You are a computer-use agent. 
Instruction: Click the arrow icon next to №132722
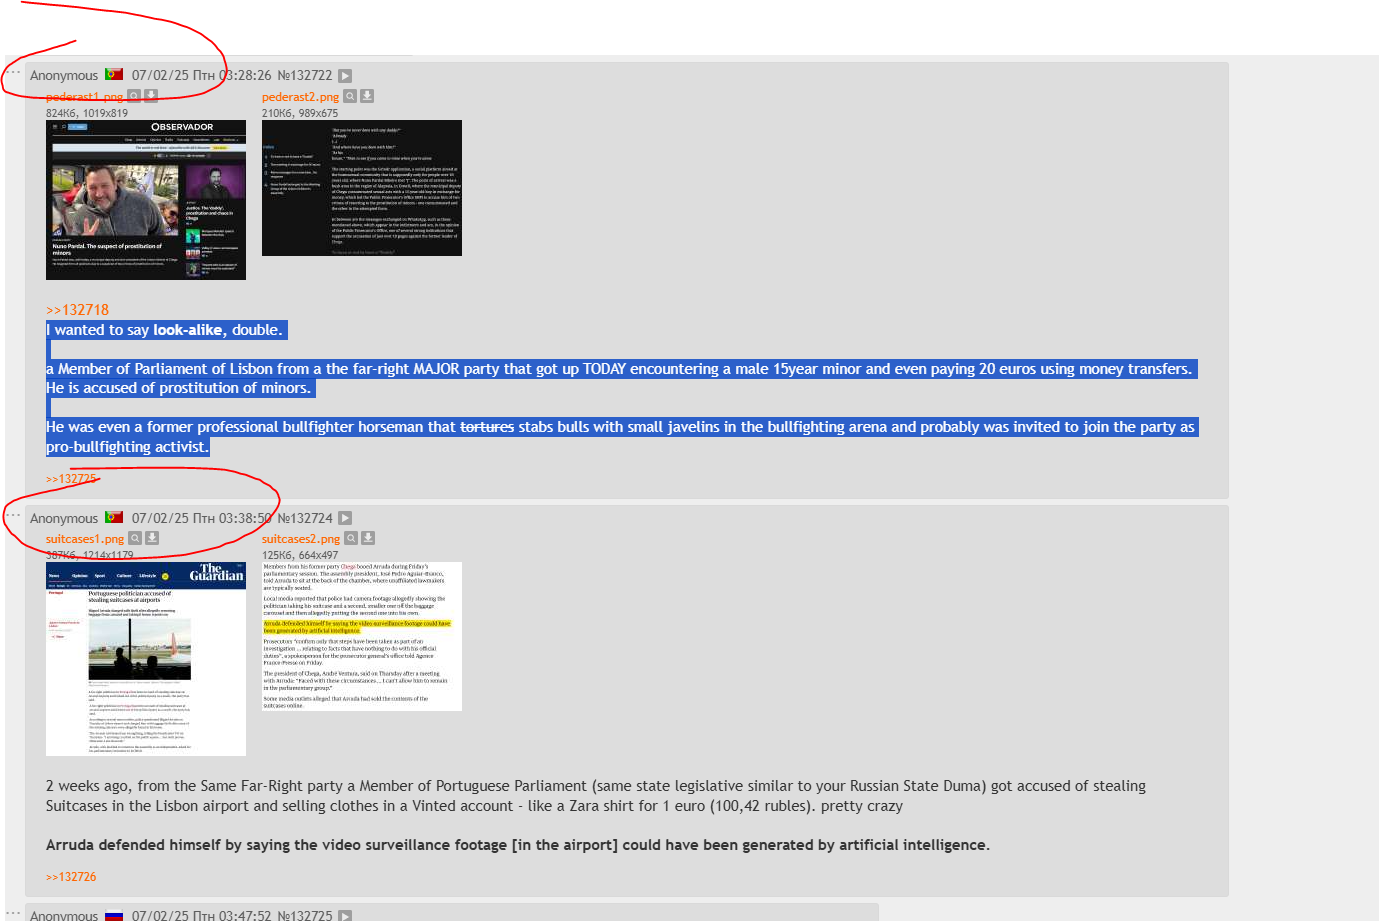pos(345,76)
